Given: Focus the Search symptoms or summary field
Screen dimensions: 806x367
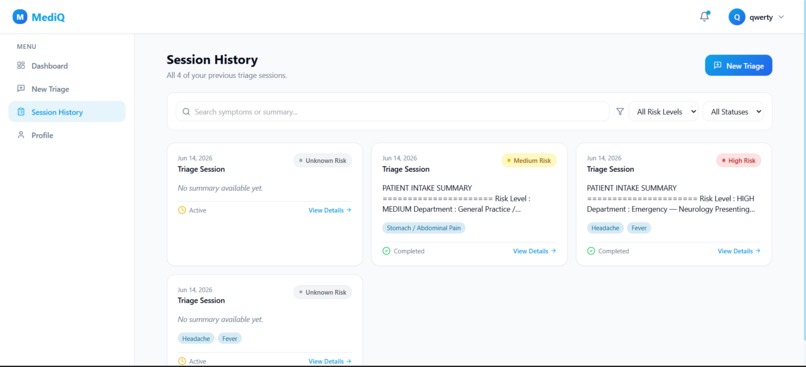Looking at the screenshot, I should (393, 112).
